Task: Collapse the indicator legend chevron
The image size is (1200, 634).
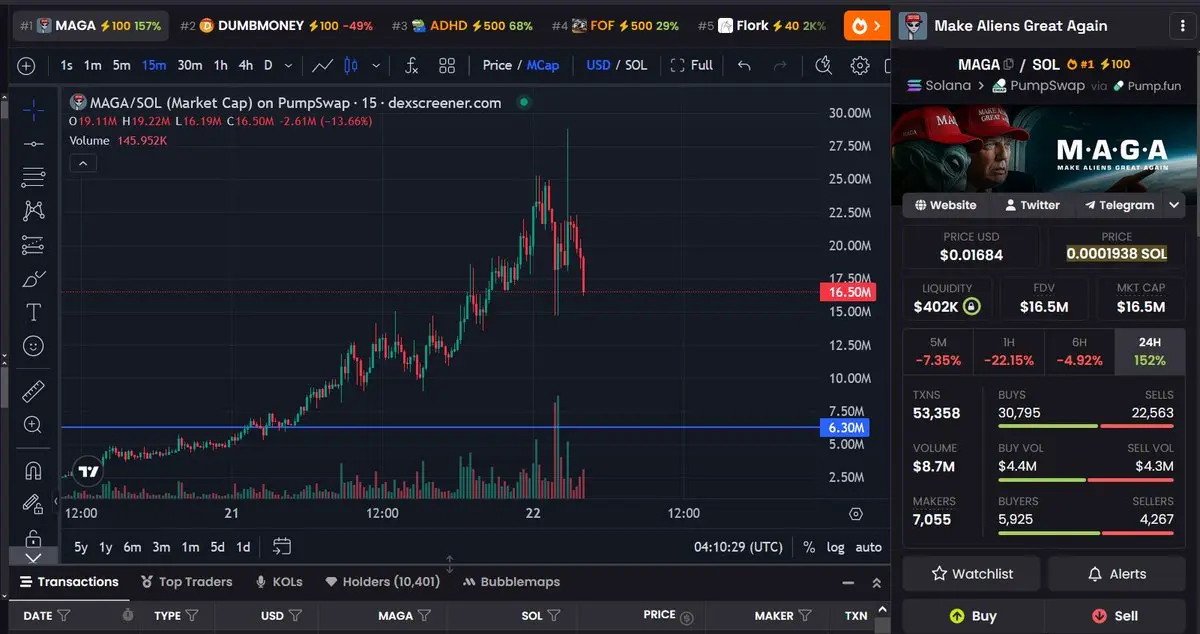Action: 83,163
